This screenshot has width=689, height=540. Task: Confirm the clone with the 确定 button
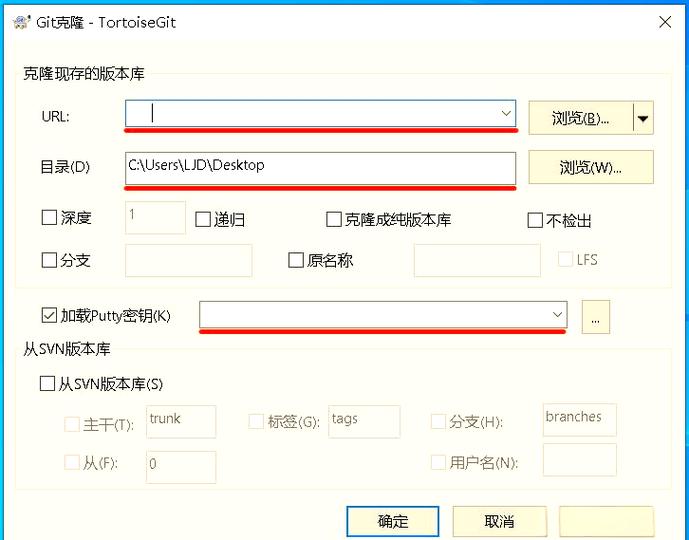[x=393, y=522]
